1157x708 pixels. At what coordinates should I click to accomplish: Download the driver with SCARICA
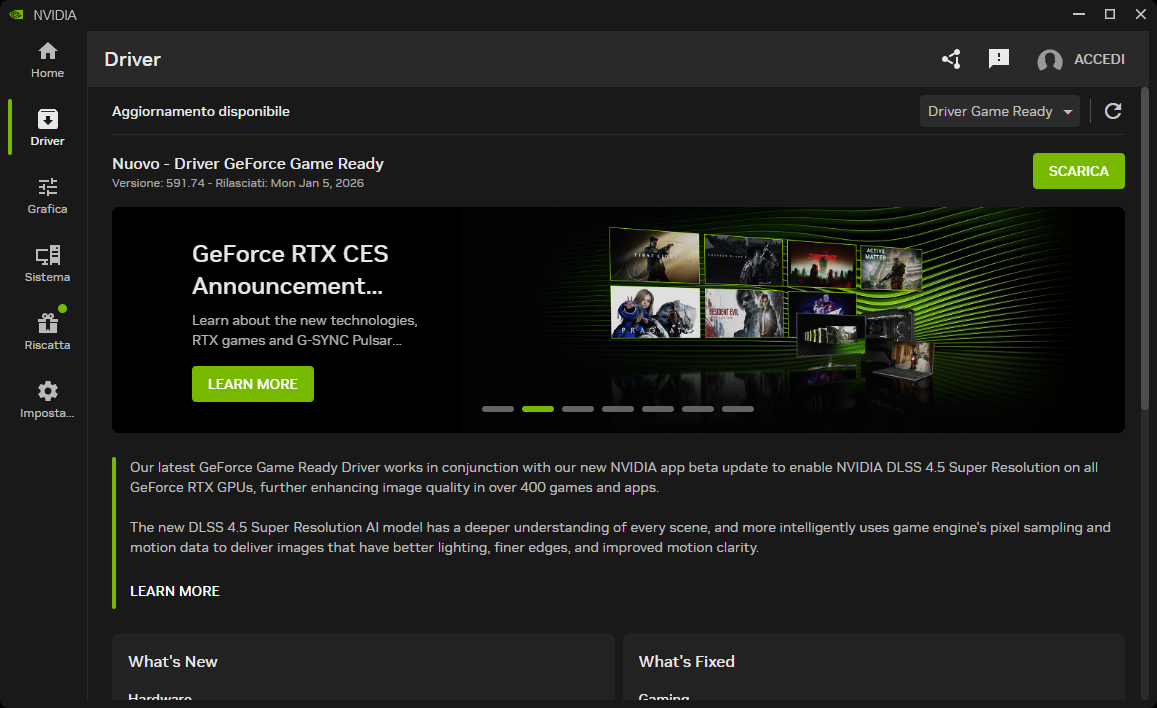point(1078,171)
